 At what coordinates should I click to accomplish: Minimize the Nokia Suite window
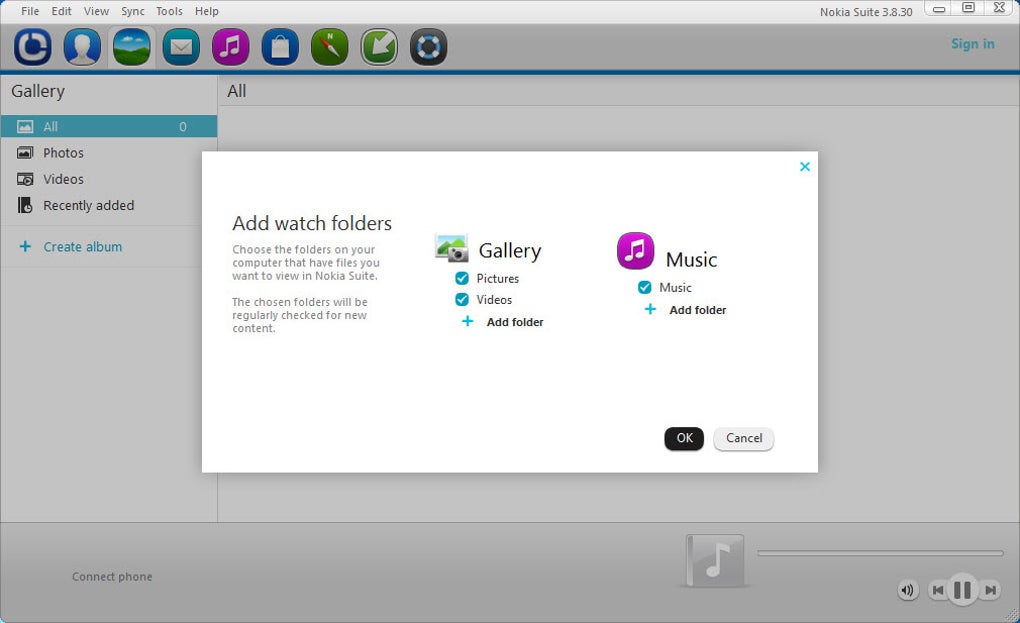point(939,9)
